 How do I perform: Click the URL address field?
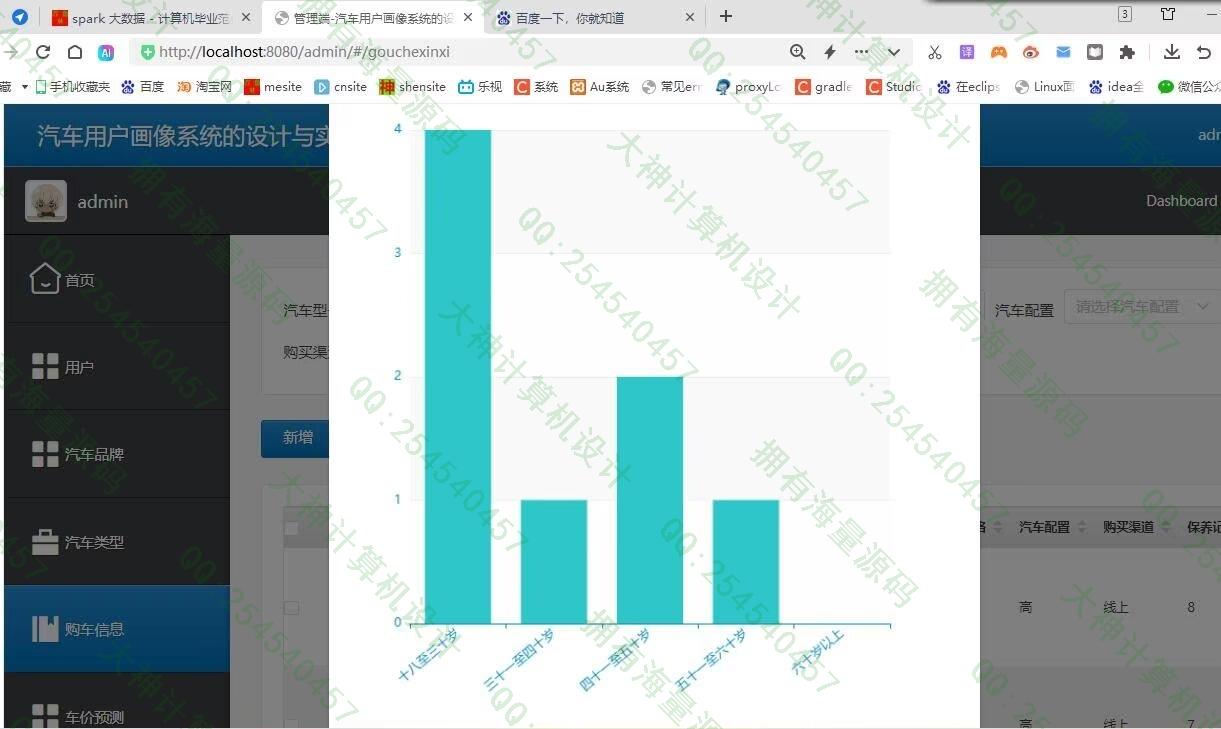[x=460, y=52]
